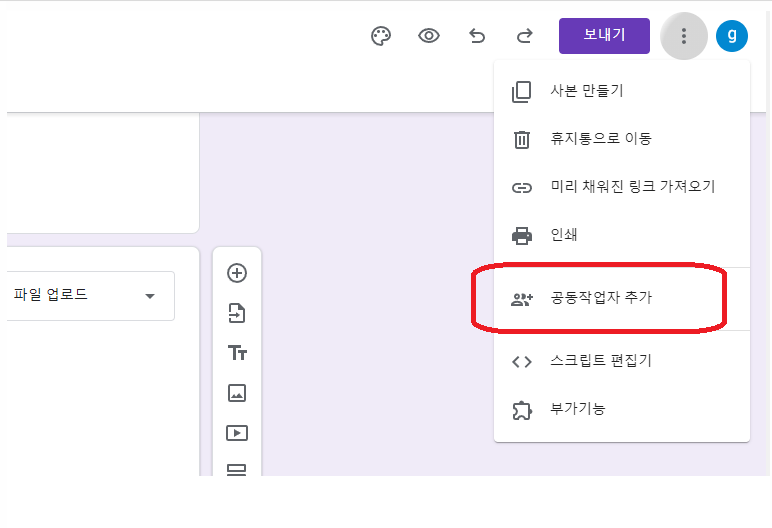Add a title and description block
Screen dimensions: 772x528
[237, 353]
